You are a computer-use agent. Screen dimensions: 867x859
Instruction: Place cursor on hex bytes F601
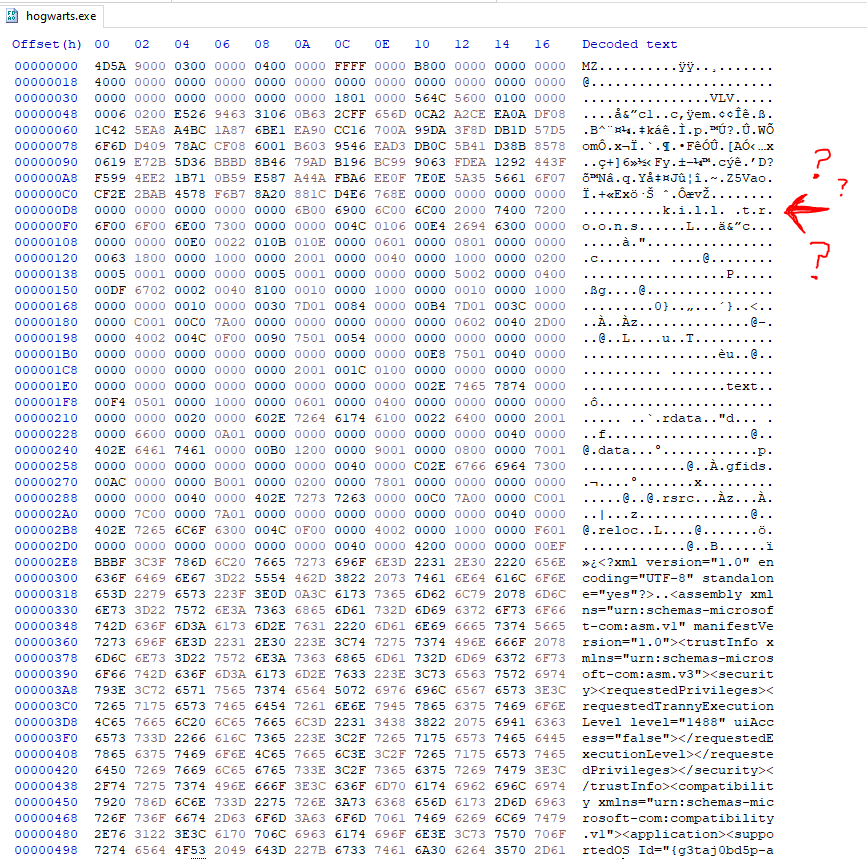pos(550,531)
